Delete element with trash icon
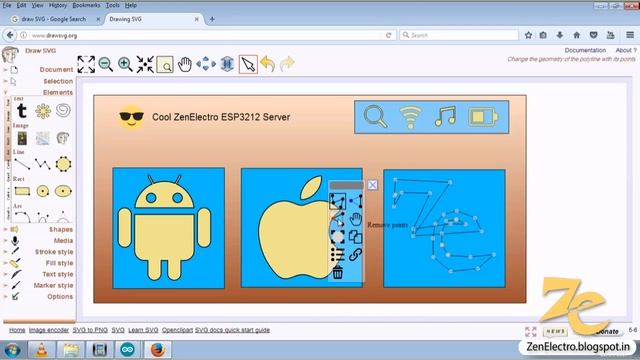The image size is (640, 360). (338, 272)
